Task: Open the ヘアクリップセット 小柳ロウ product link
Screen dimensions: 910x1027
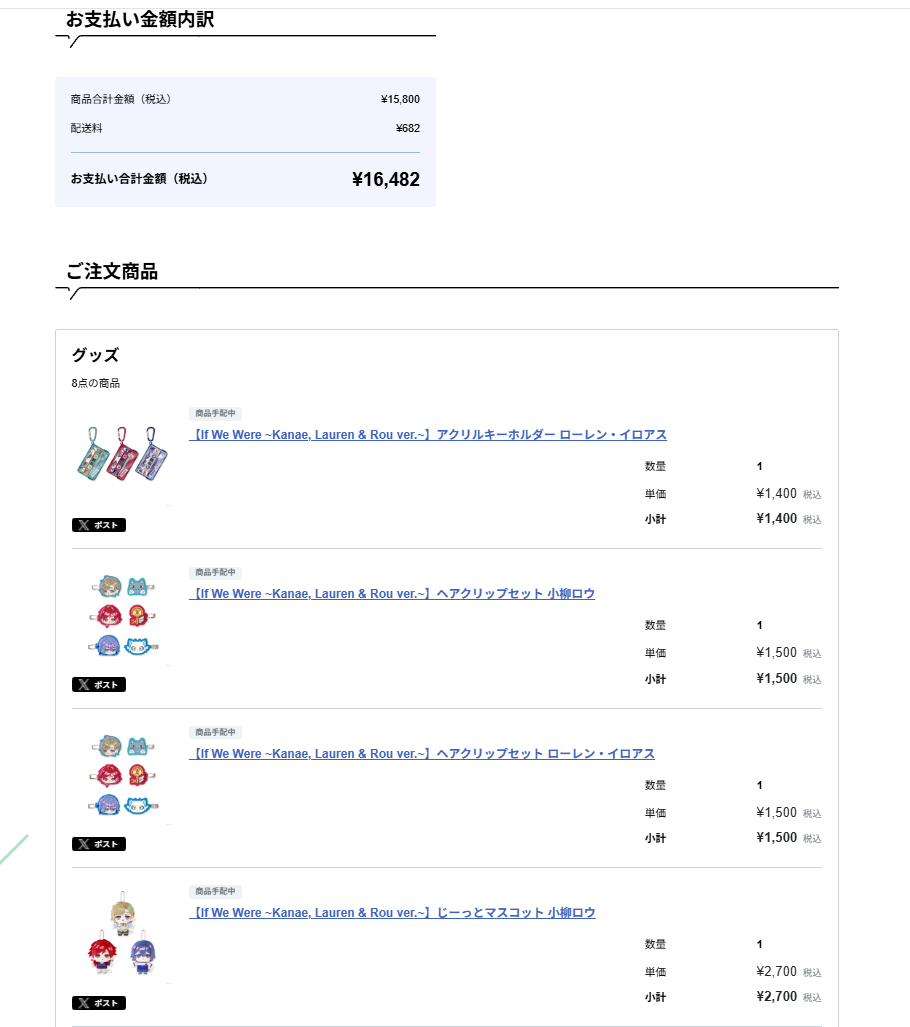Action: [x=392, y=594]
